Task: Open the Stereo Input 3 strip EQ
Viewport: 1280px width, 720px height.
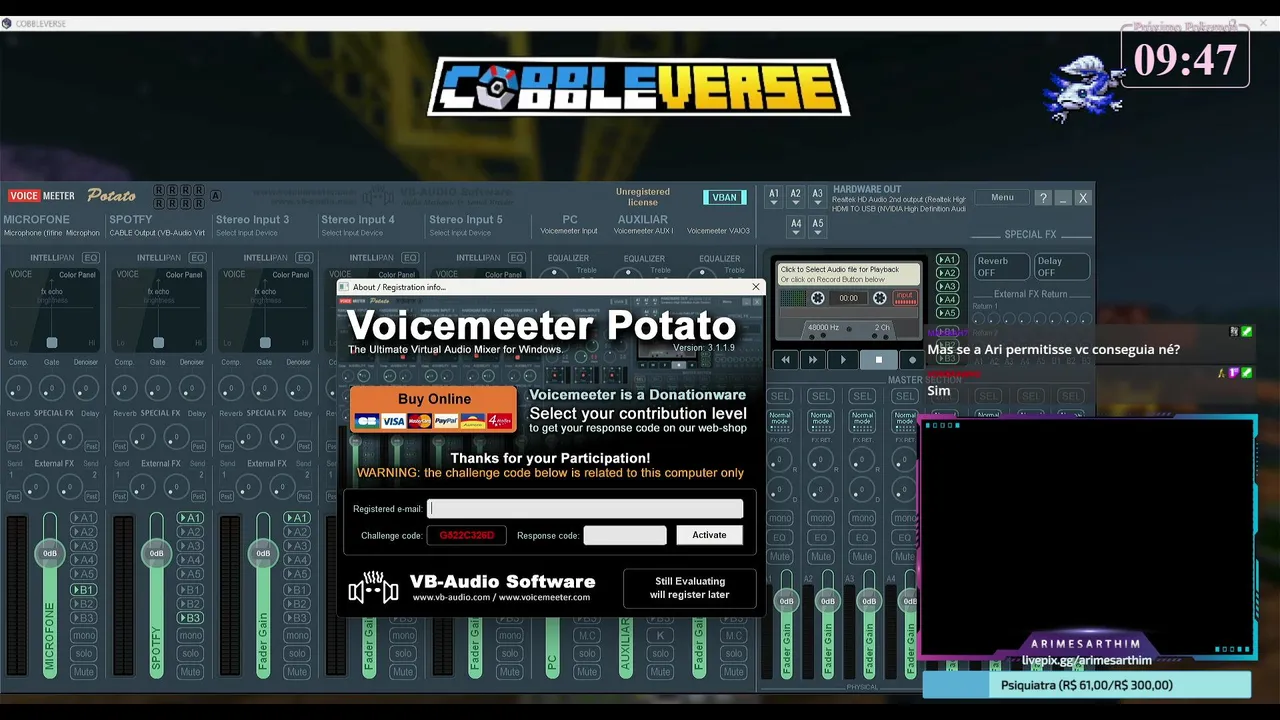Action: (303, 258)
